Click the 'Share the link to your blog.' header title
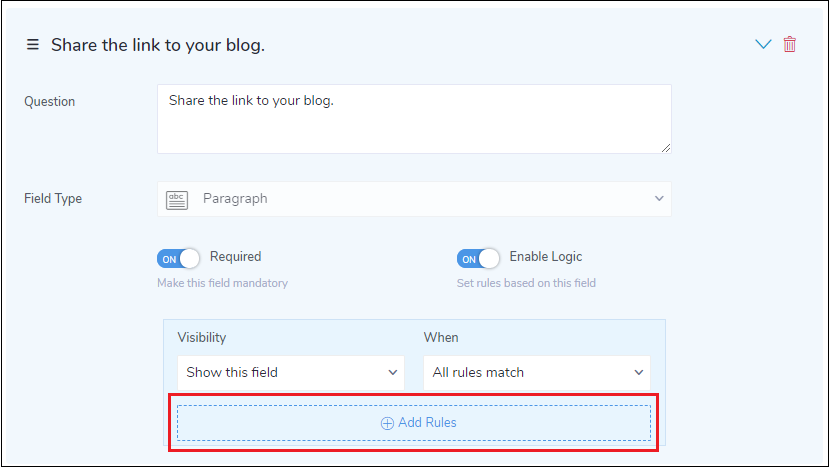This screenshot has width=830, height=467. pyautogui.click(x=158, y=45)
